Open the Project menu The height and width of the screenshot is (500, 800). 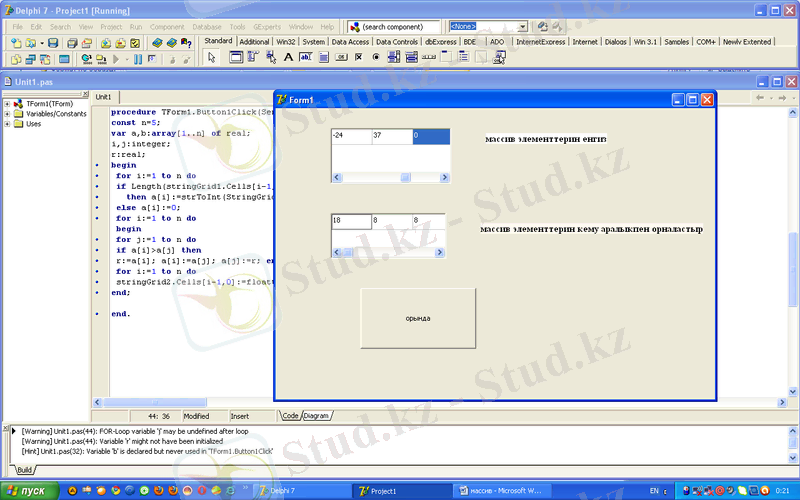pyautogui.click(x=111, y=26)
